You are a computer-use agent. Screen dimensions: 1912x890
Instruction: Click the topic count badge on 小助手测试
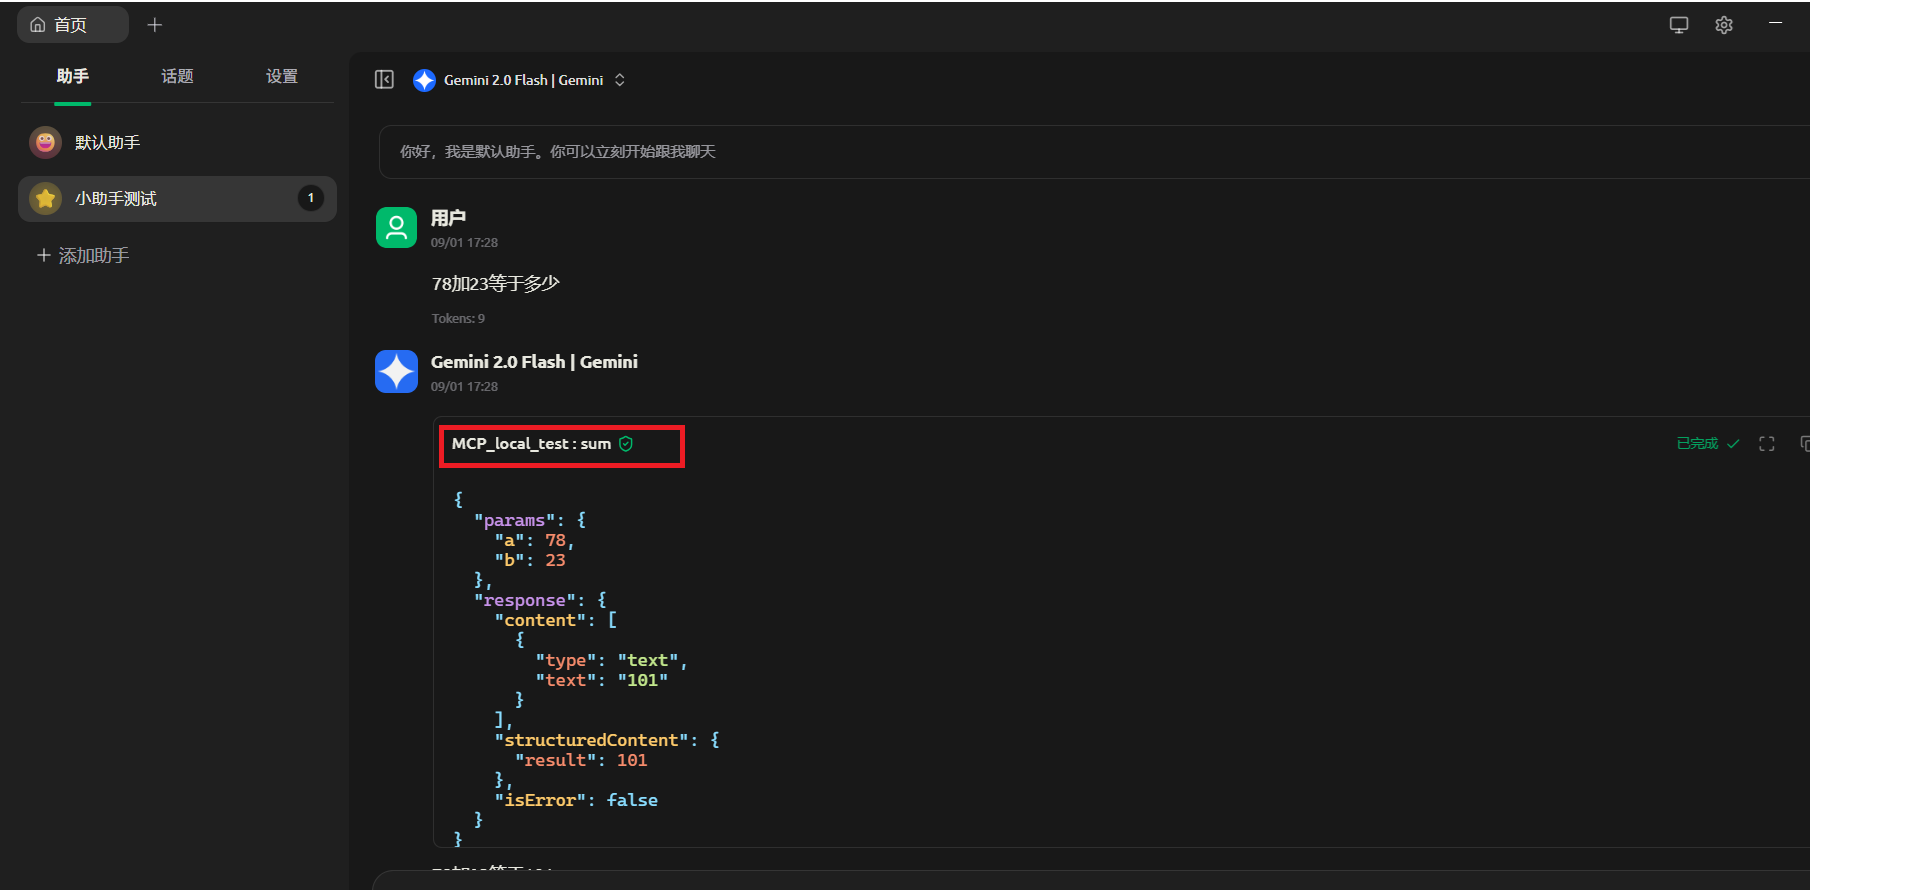click(311, 198)
